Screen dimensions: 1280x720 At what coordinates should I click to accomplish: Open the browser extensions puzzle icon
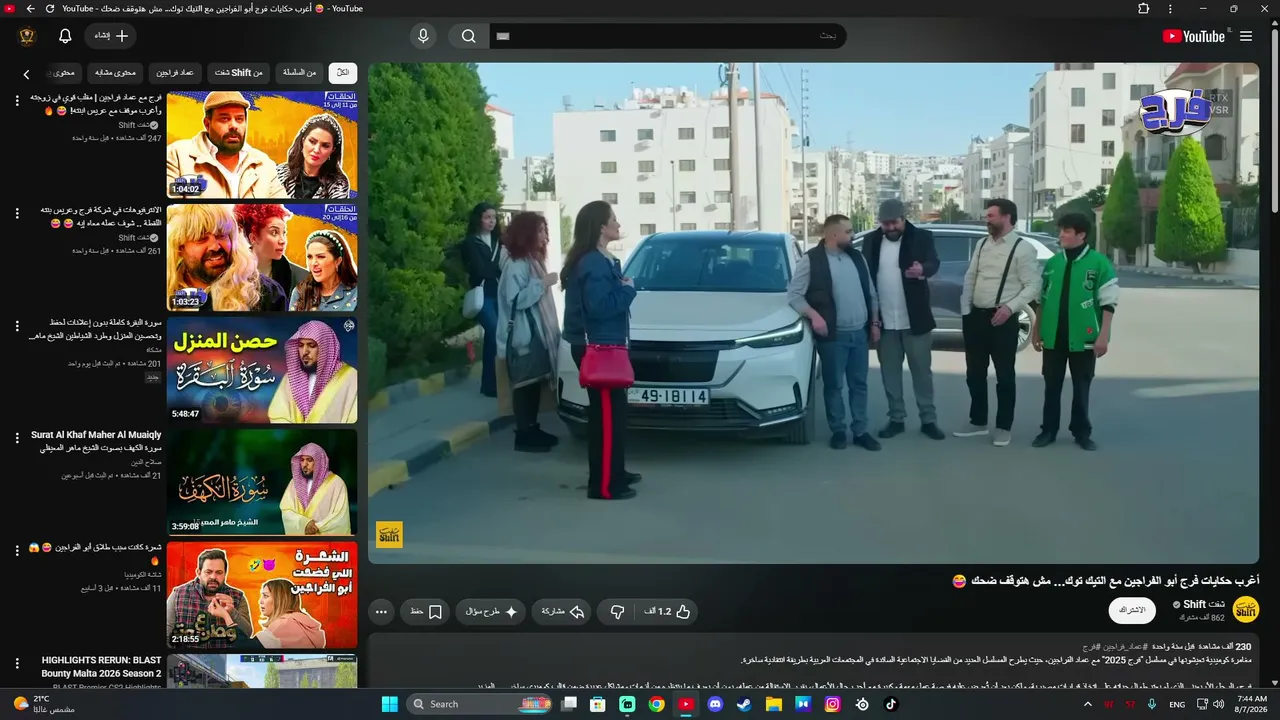point(1144,9)
